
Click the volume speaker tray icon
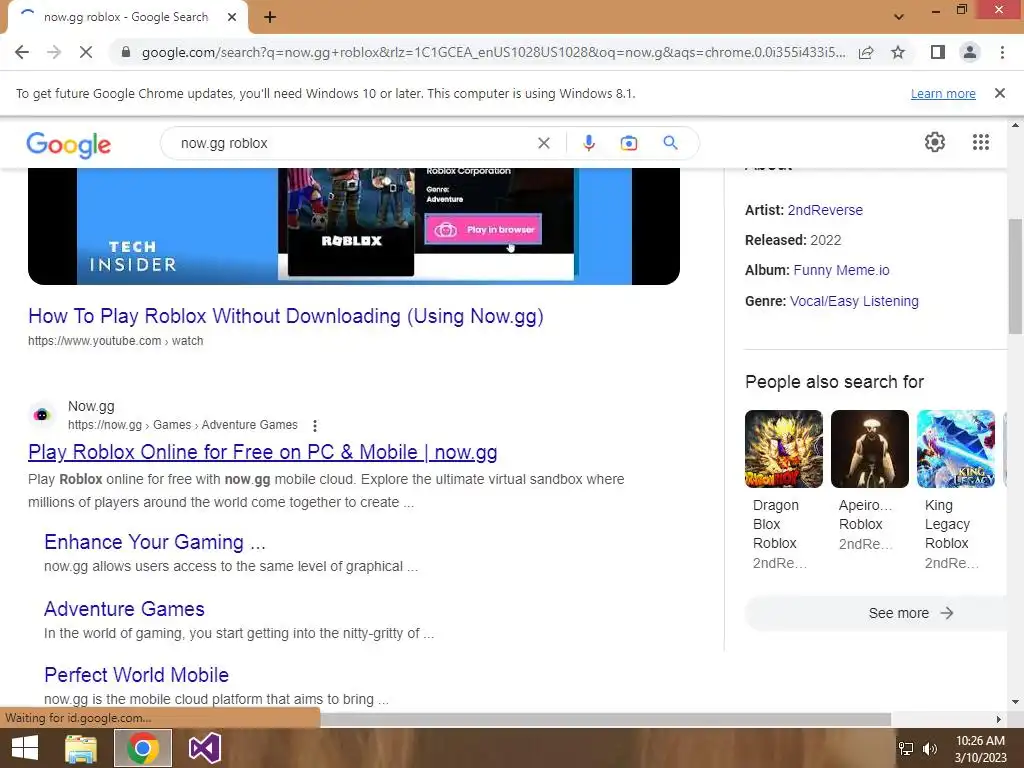[930, 749]
